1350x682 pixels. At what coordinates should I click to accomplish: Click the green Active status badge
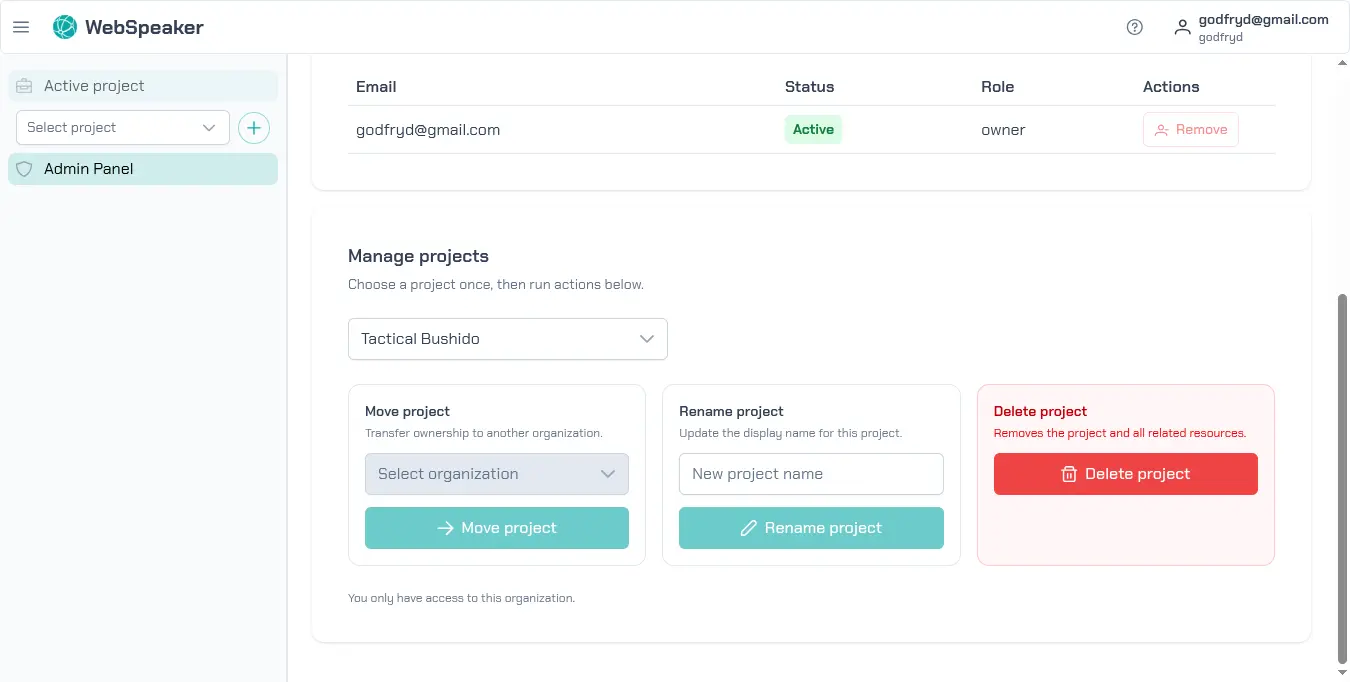pos(813,130)
